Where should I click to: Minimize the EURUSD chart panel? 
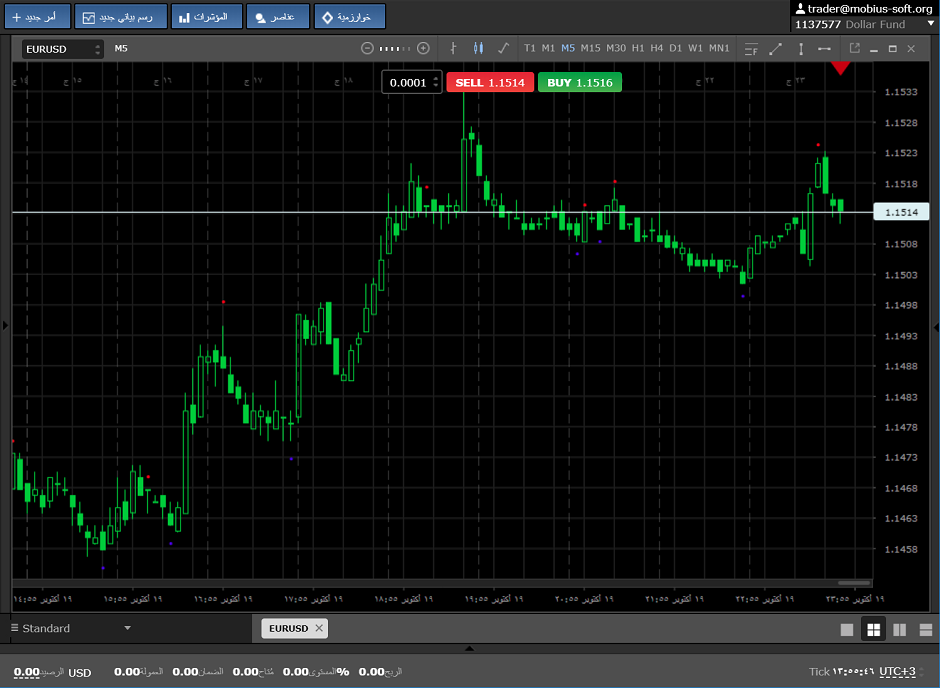(874, 49)
